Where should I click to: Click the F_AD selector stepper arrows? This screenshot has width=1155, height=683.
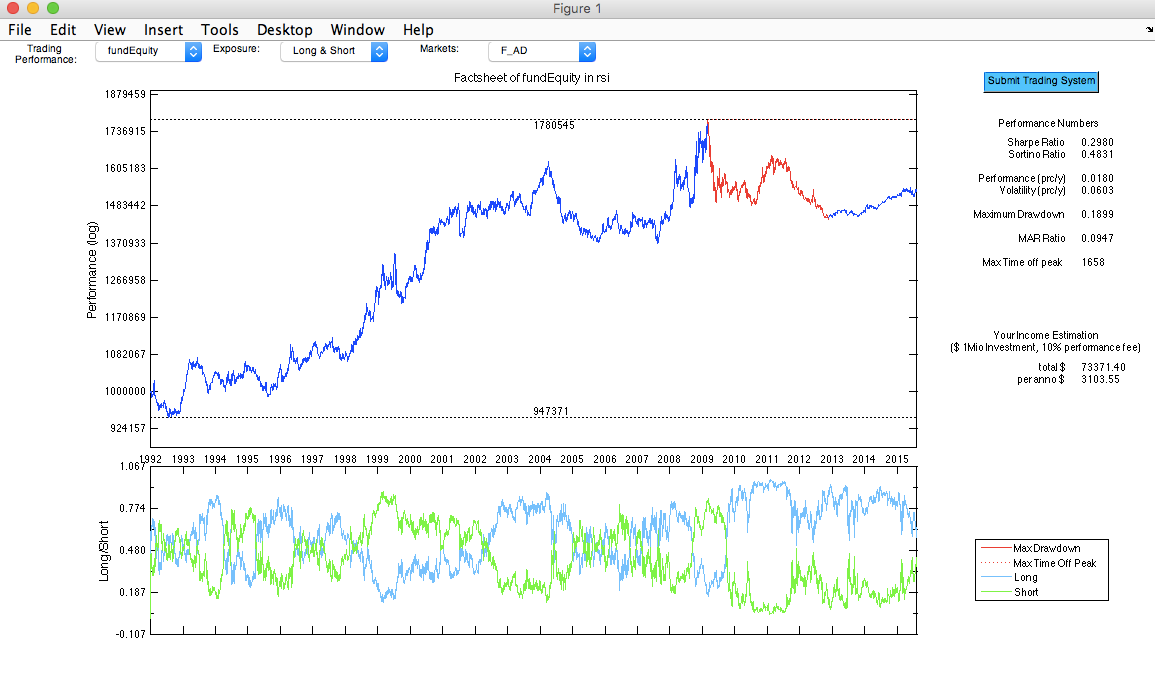[x=586, y=51]
